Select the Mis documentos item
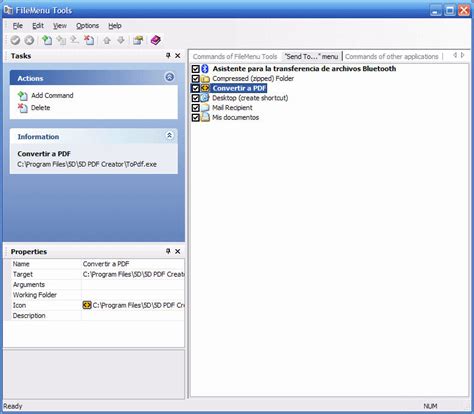This screenshot has height=414, width=474. (235, 117)
